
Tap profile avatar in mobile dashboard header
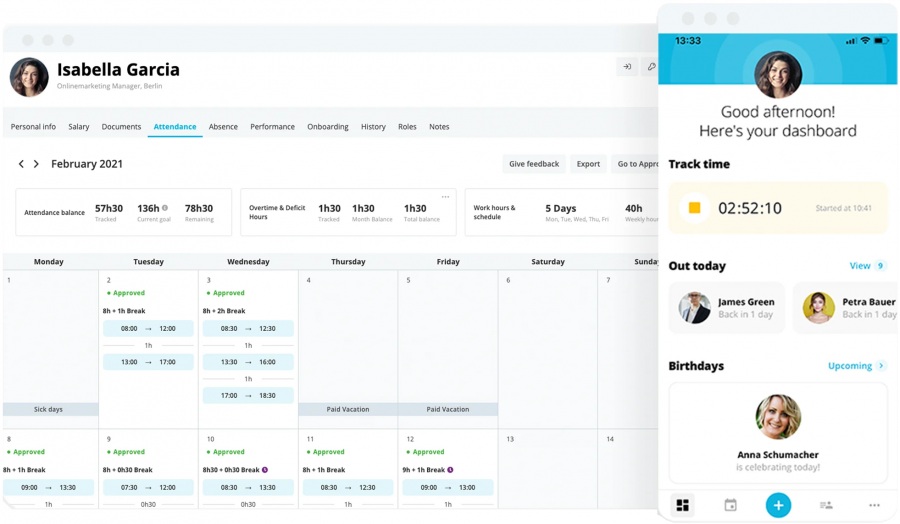point(778,75)
